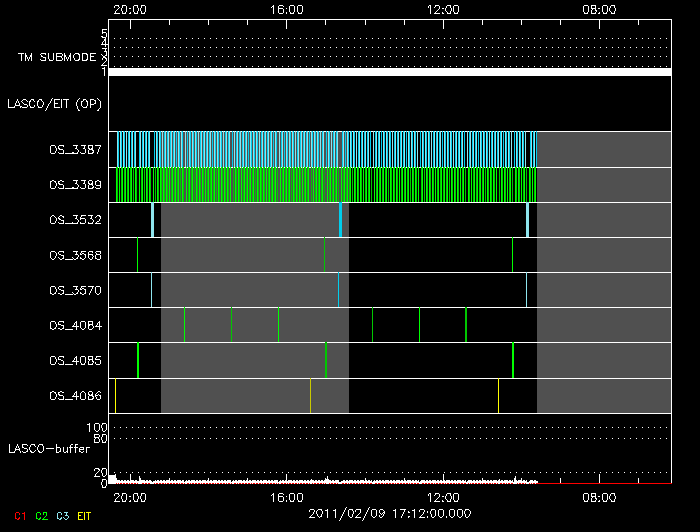Click the 08:00 label on bottom axis
This screenshot has width=700, height=532.
click(599, 496)
